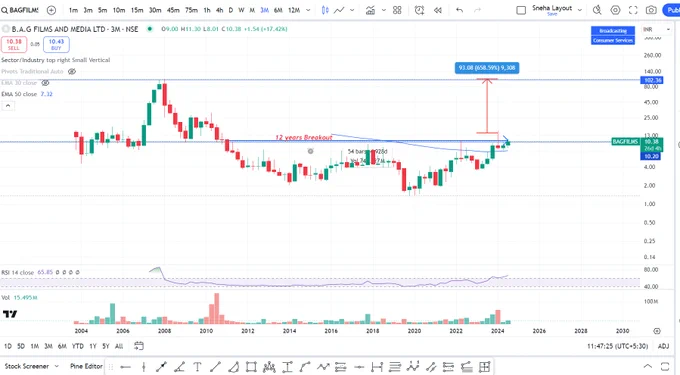Select the table grid tool icon

coord(484,367)
